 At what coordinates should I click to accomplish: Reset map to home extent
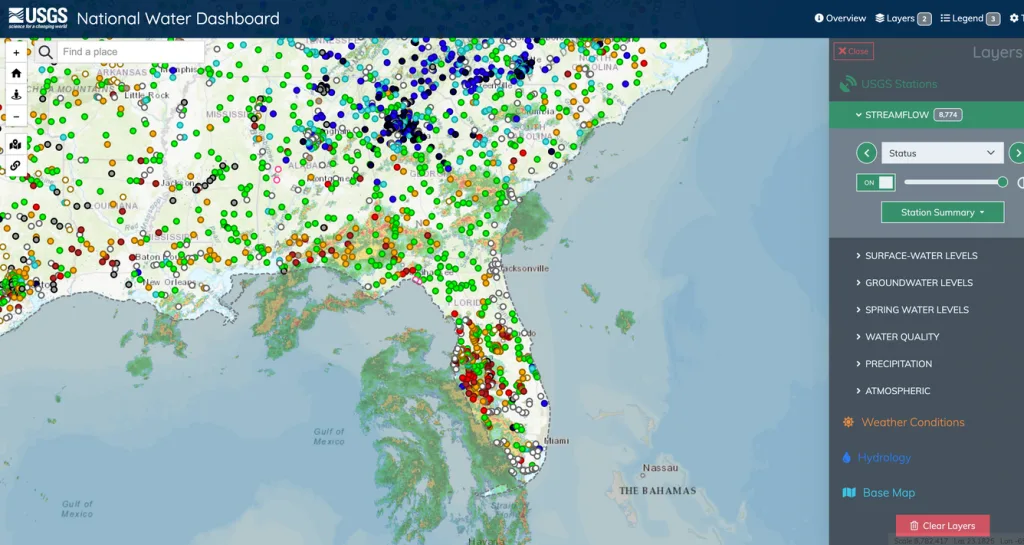[16, 73]
